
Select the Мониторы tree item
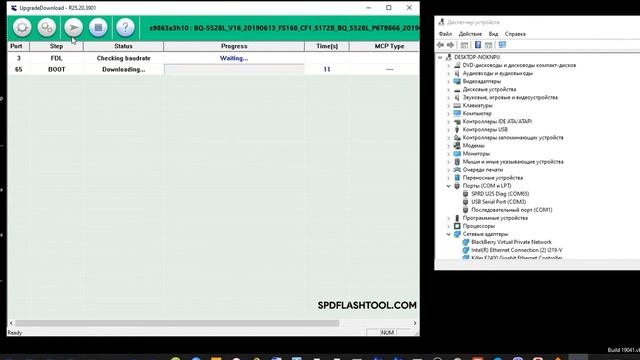point(476,154)
